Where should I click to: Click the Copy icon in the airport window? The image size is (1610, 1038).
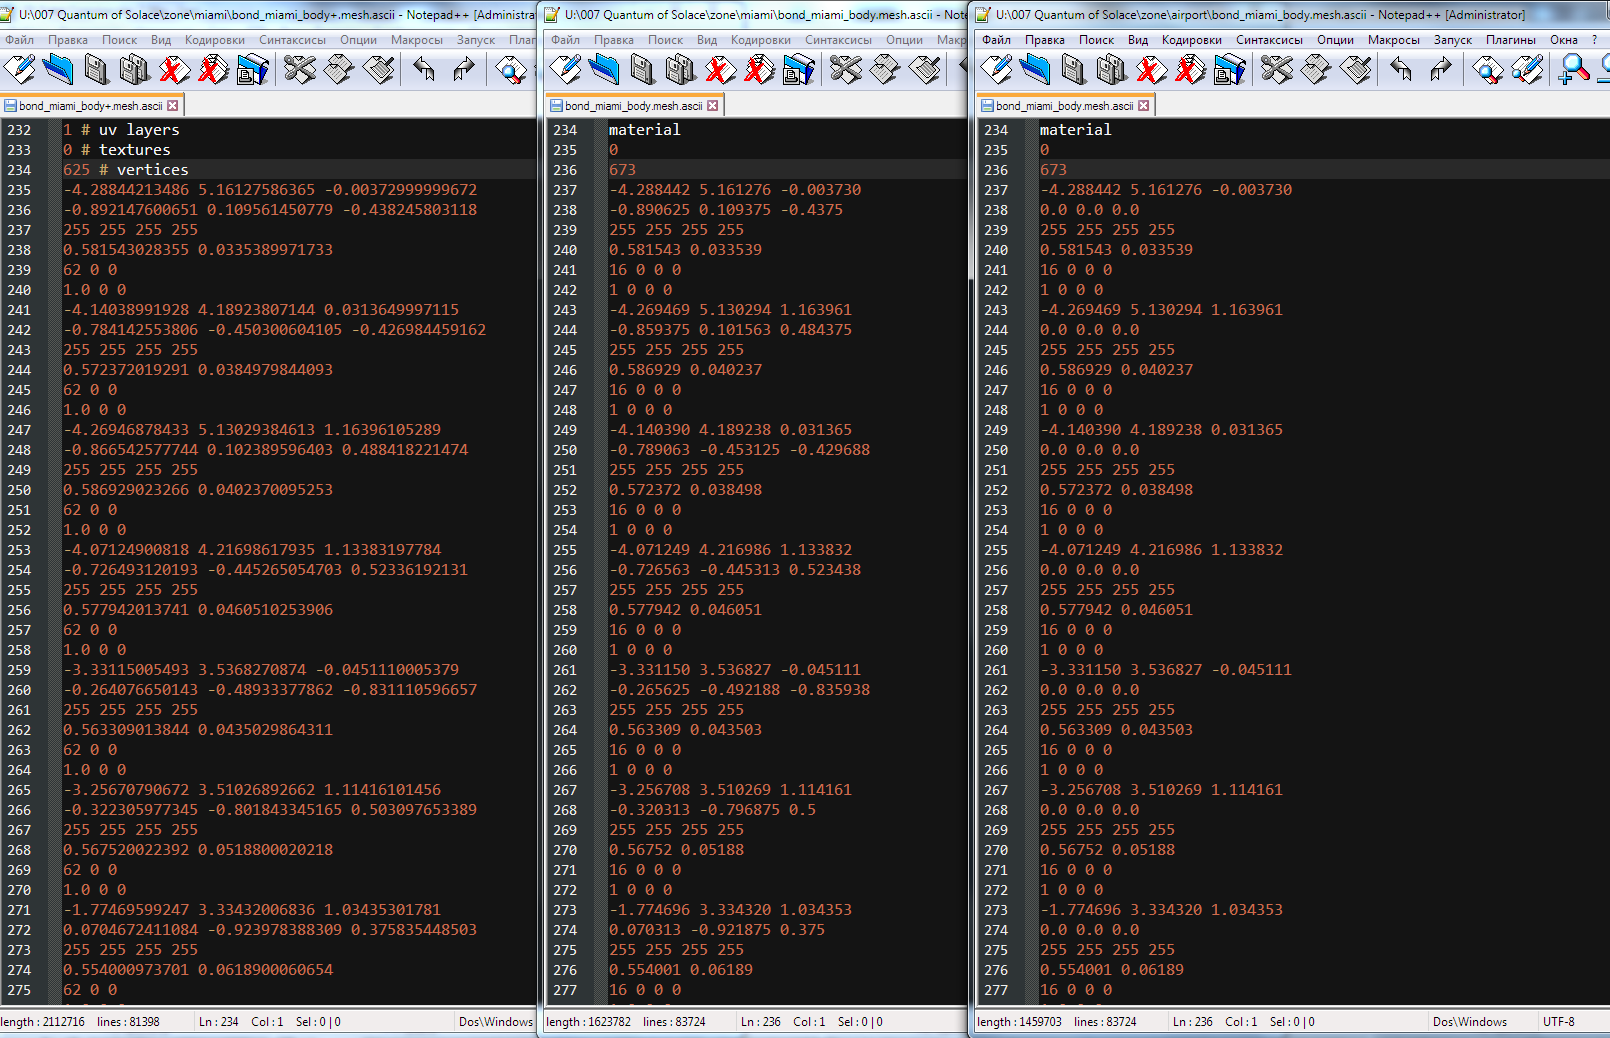pyautogui.click(x=1316, y=69)
